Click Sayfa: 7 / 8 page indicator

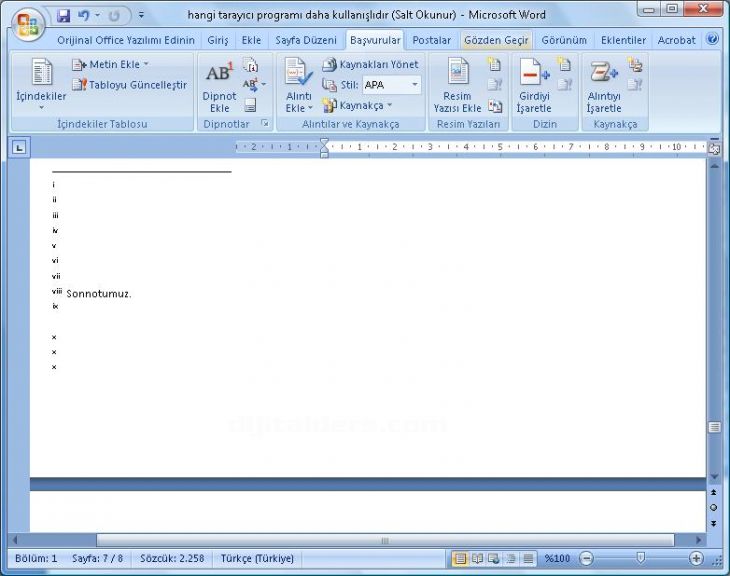point(97,558)
